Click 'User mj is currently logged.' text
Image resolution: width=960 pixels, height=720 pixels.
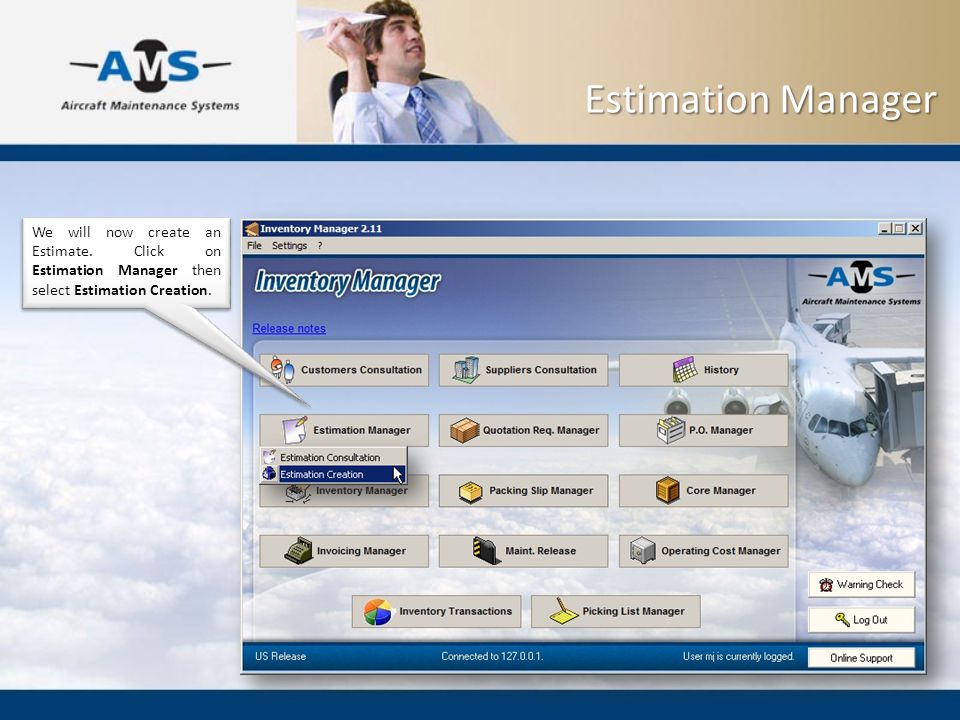click(x=738, y=656)
